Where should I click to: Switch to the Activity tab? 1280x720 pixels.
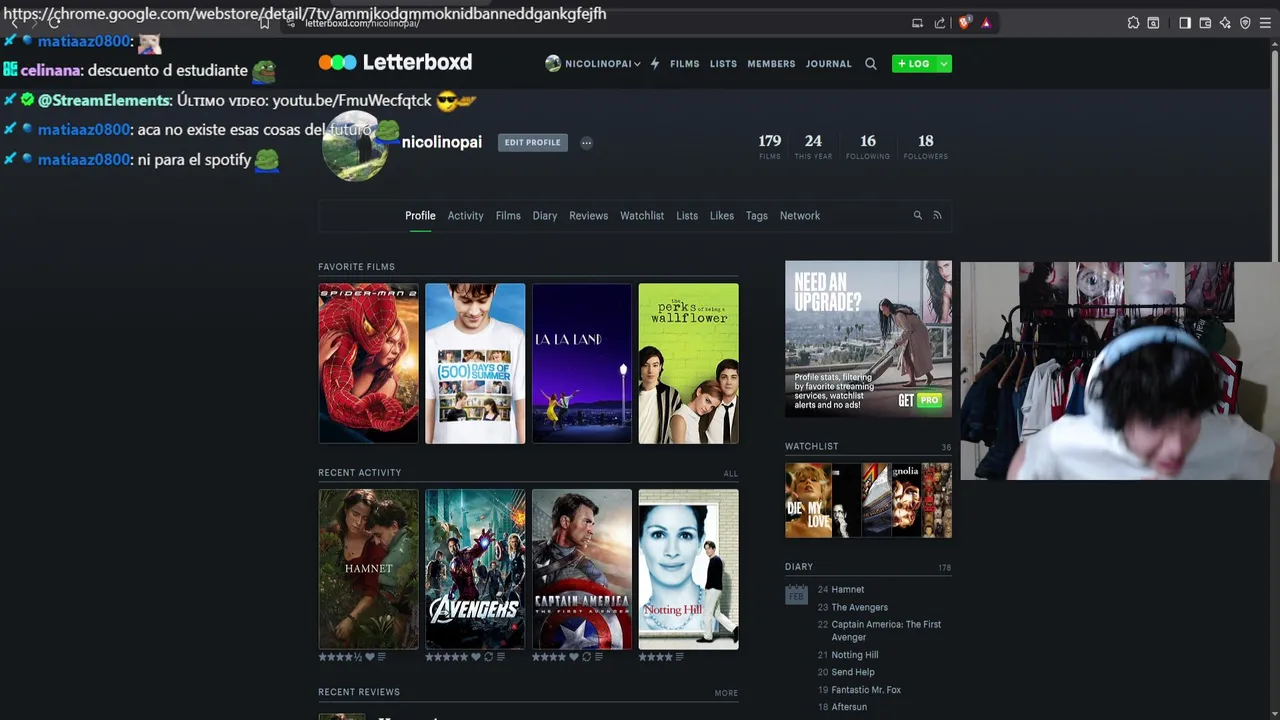[x=465, y=215]
